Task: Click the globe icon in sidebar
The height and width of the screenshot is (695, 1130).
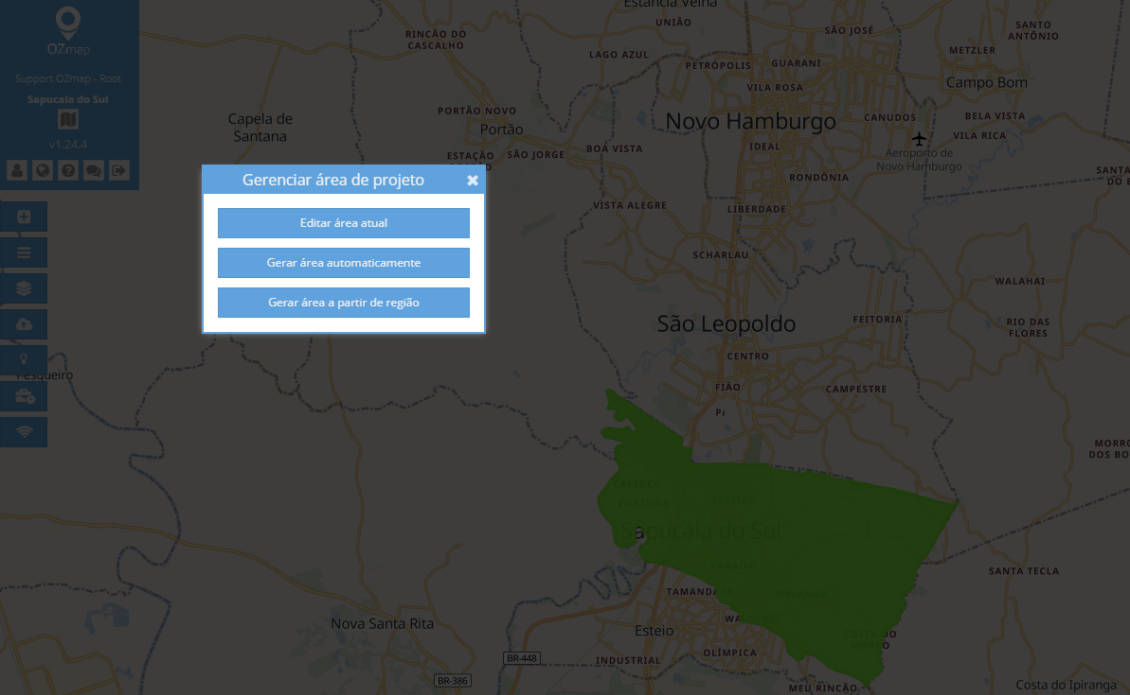Action: tap(43, 170)
